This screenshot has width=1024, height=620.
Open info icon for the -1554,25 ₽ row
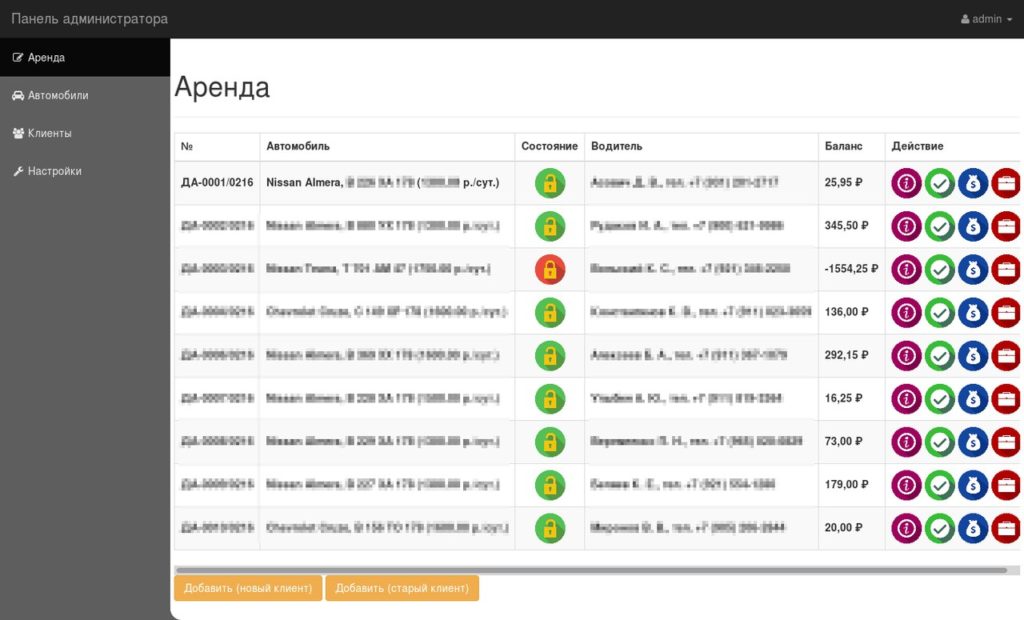[906, 270]
